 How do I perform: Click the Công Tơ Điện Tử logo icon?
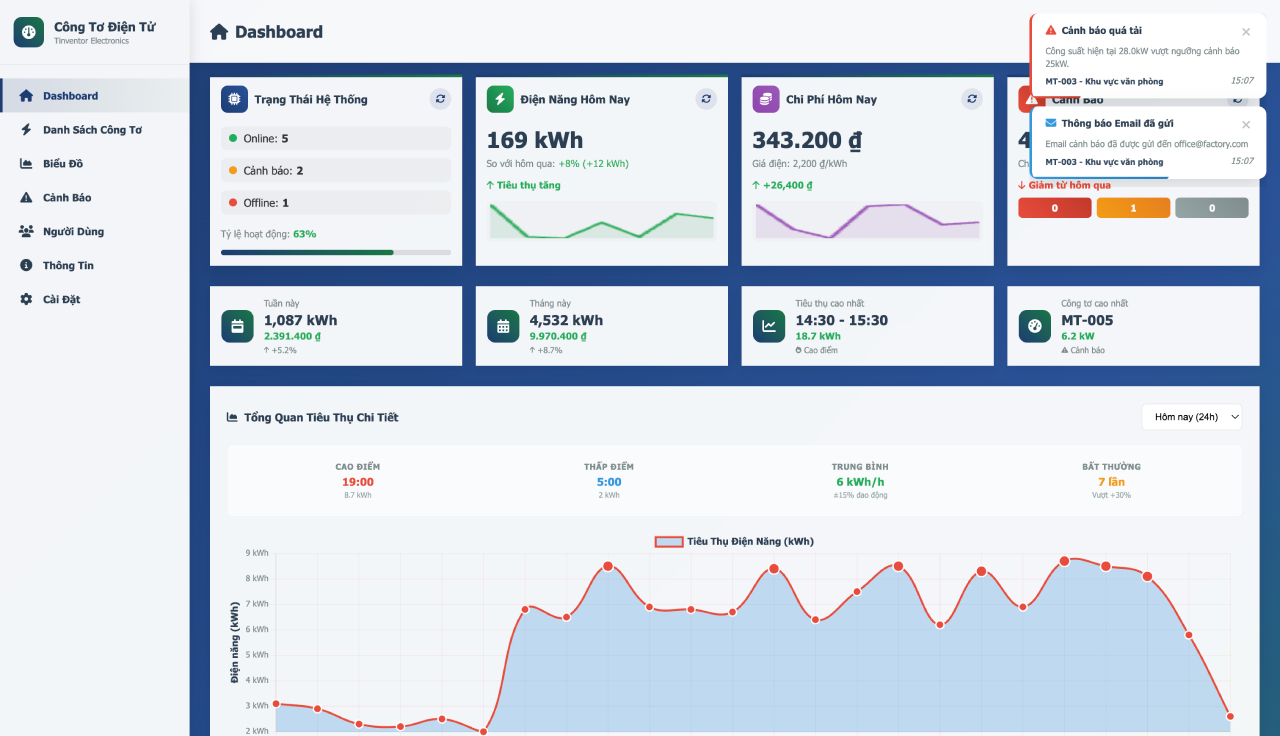(28, 32)
